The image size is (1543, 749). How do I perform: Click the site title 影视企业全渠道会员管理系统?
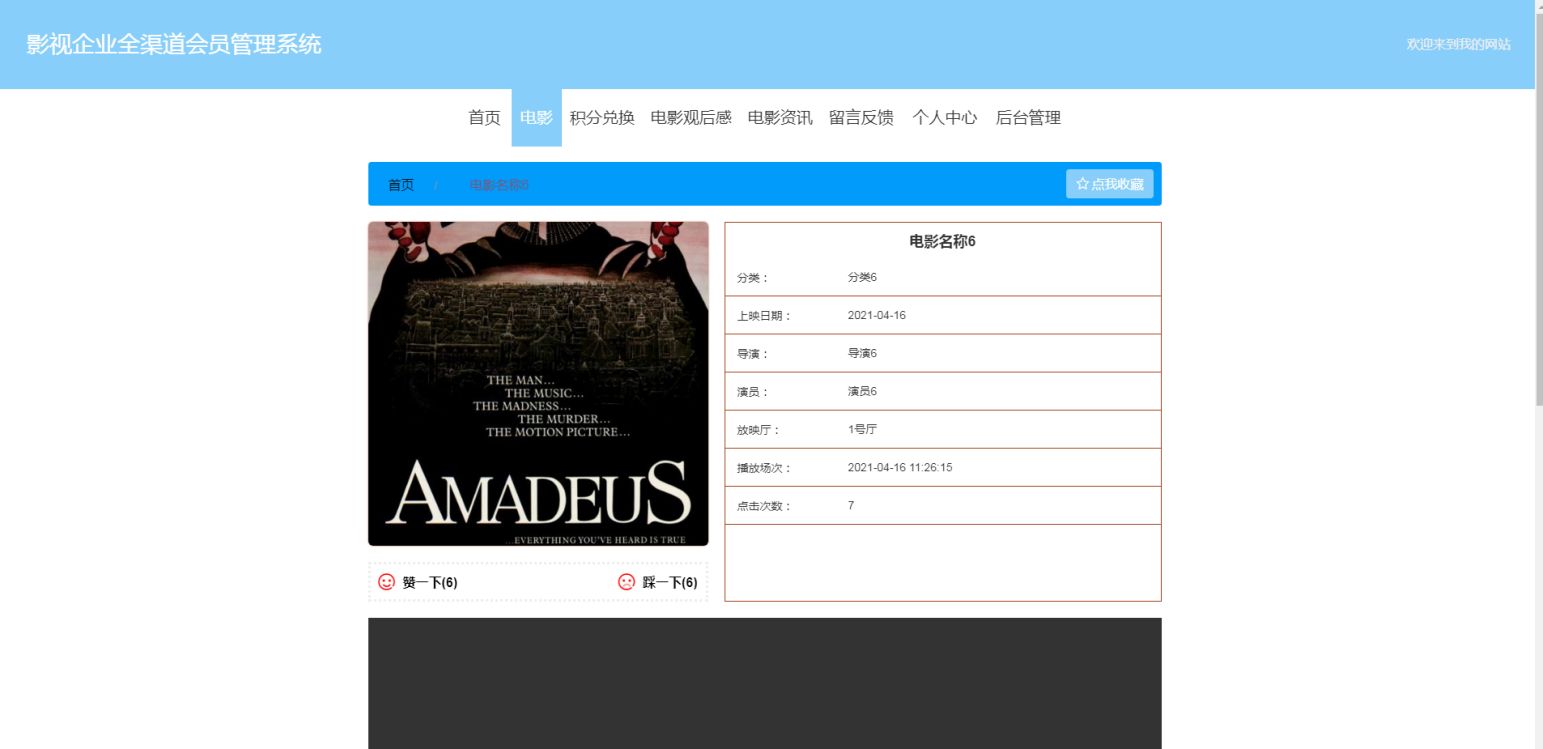[174, 44]
